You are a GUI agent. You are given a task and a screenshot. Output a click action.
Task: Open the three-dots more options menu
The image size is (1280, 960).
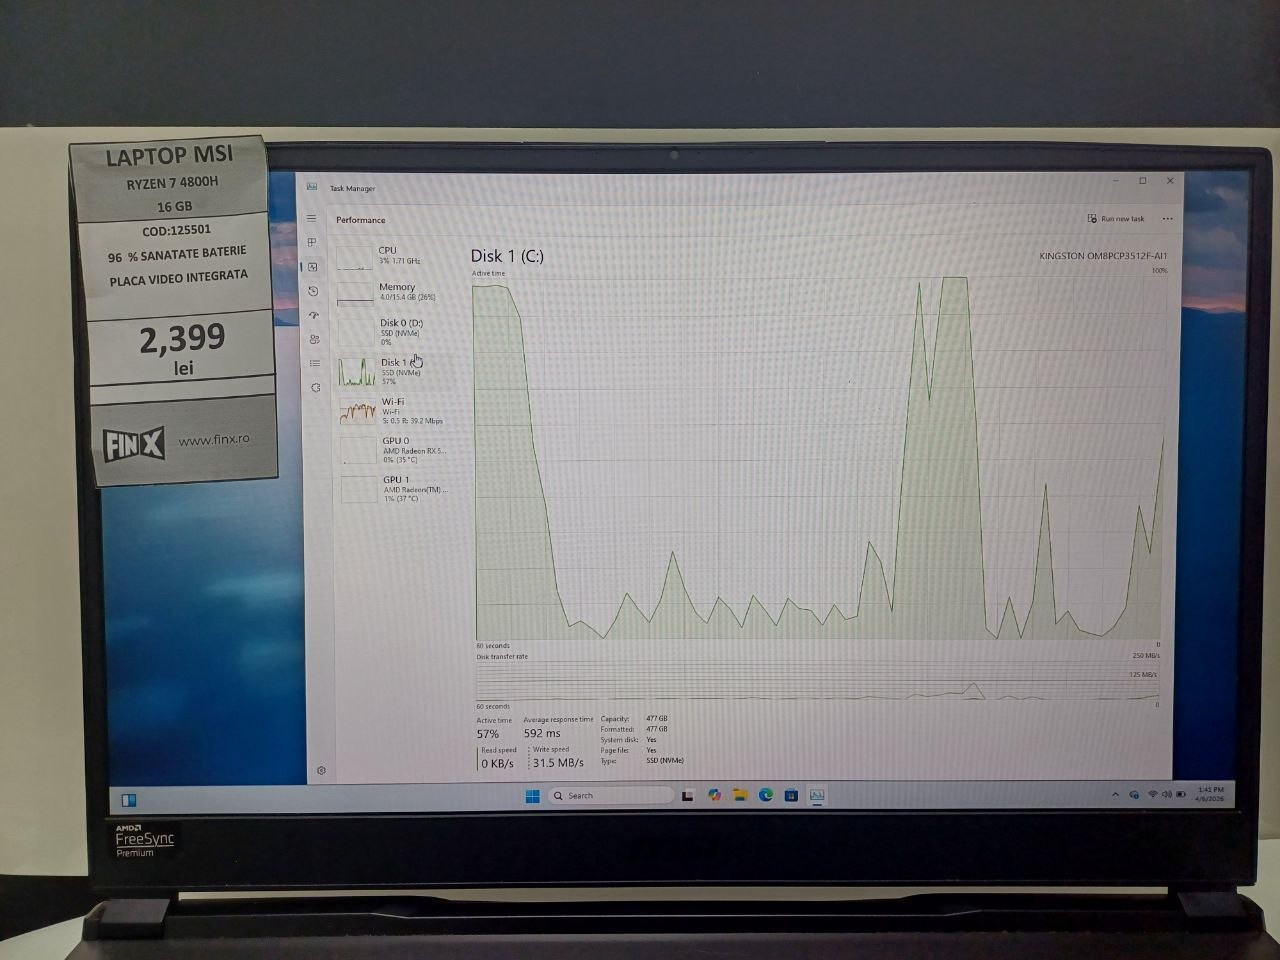pyautogui.click(x=1167, y=219)
